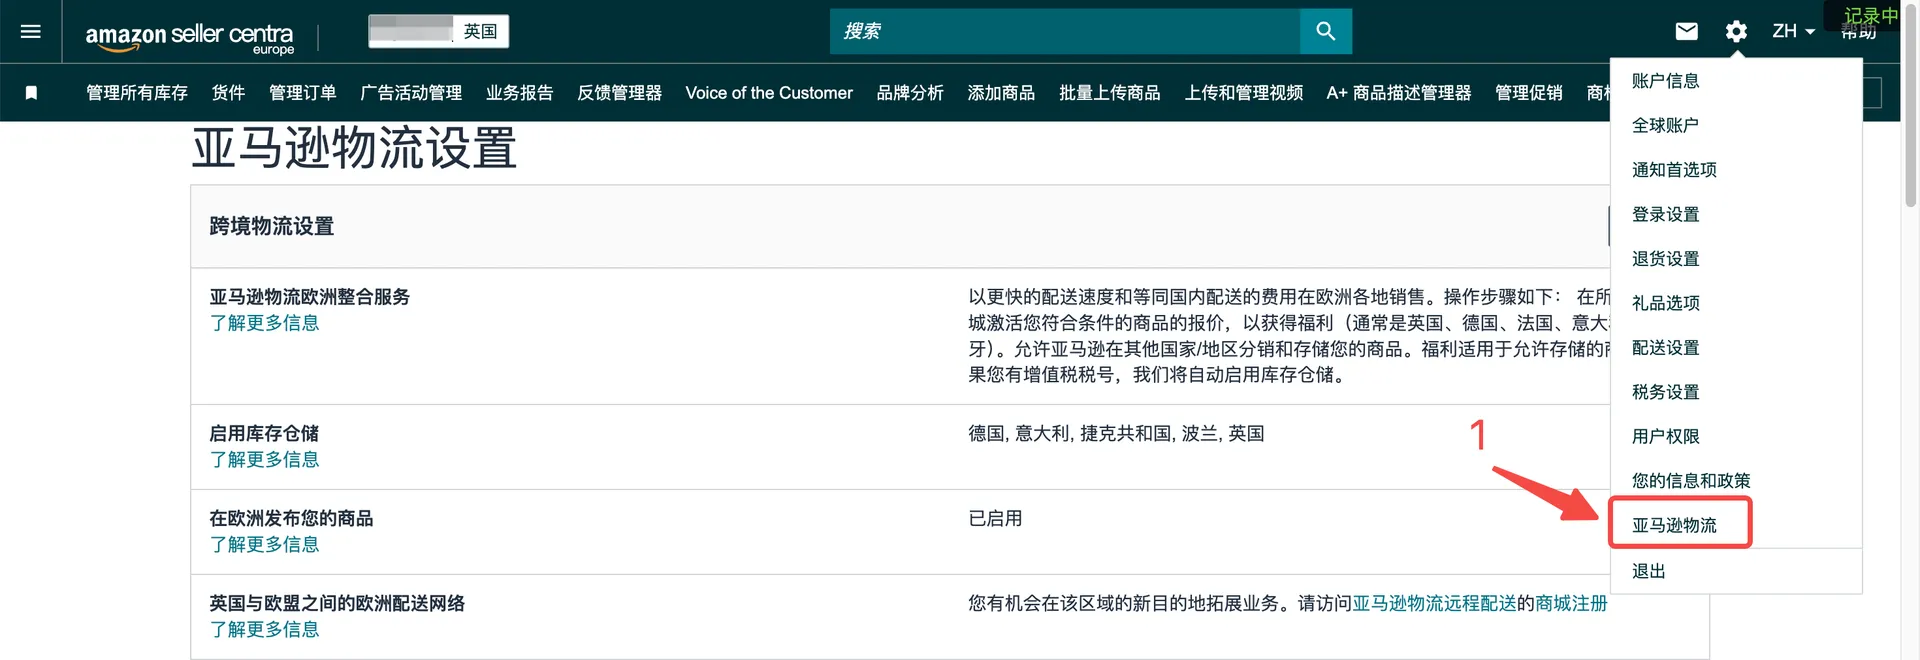
Task: Click the 已启用 status text
Action: pos(995,519)
